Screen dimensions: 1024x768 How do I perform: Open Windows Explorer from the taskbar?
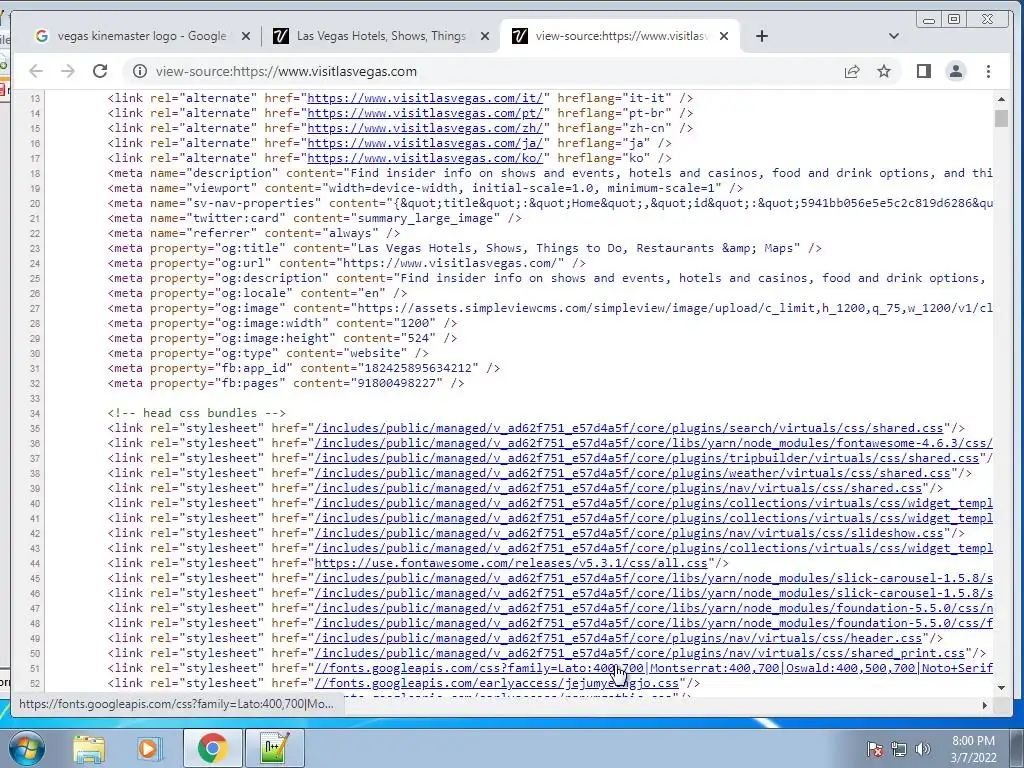(89, 748)
